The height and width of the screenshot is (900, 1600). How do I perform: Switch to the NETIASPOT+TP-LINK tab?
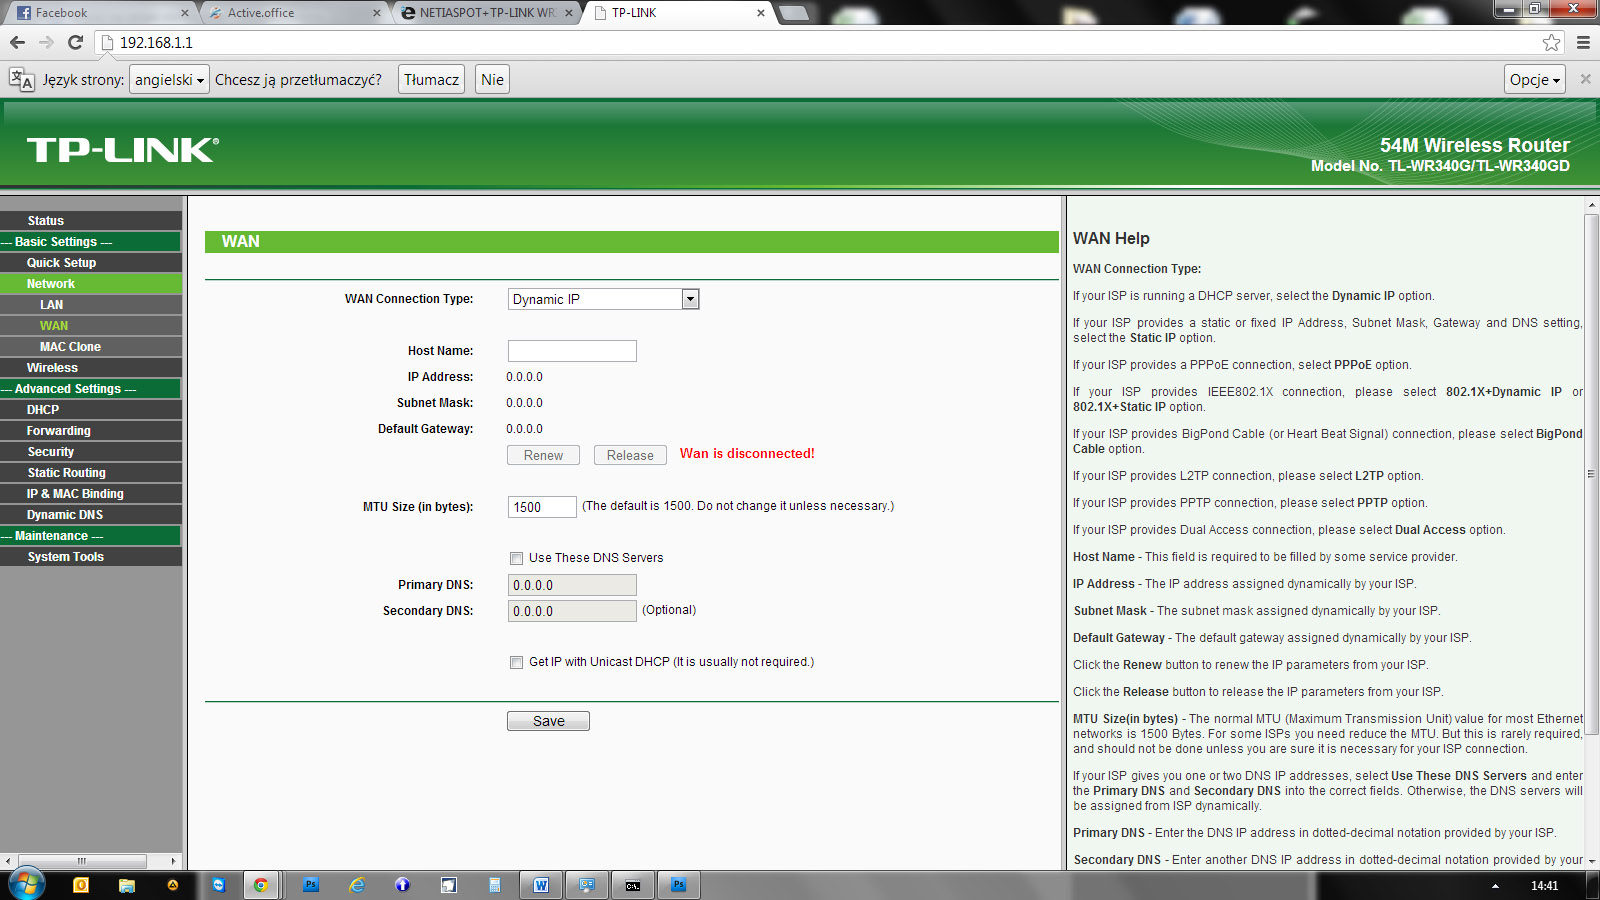pos(485,13)
